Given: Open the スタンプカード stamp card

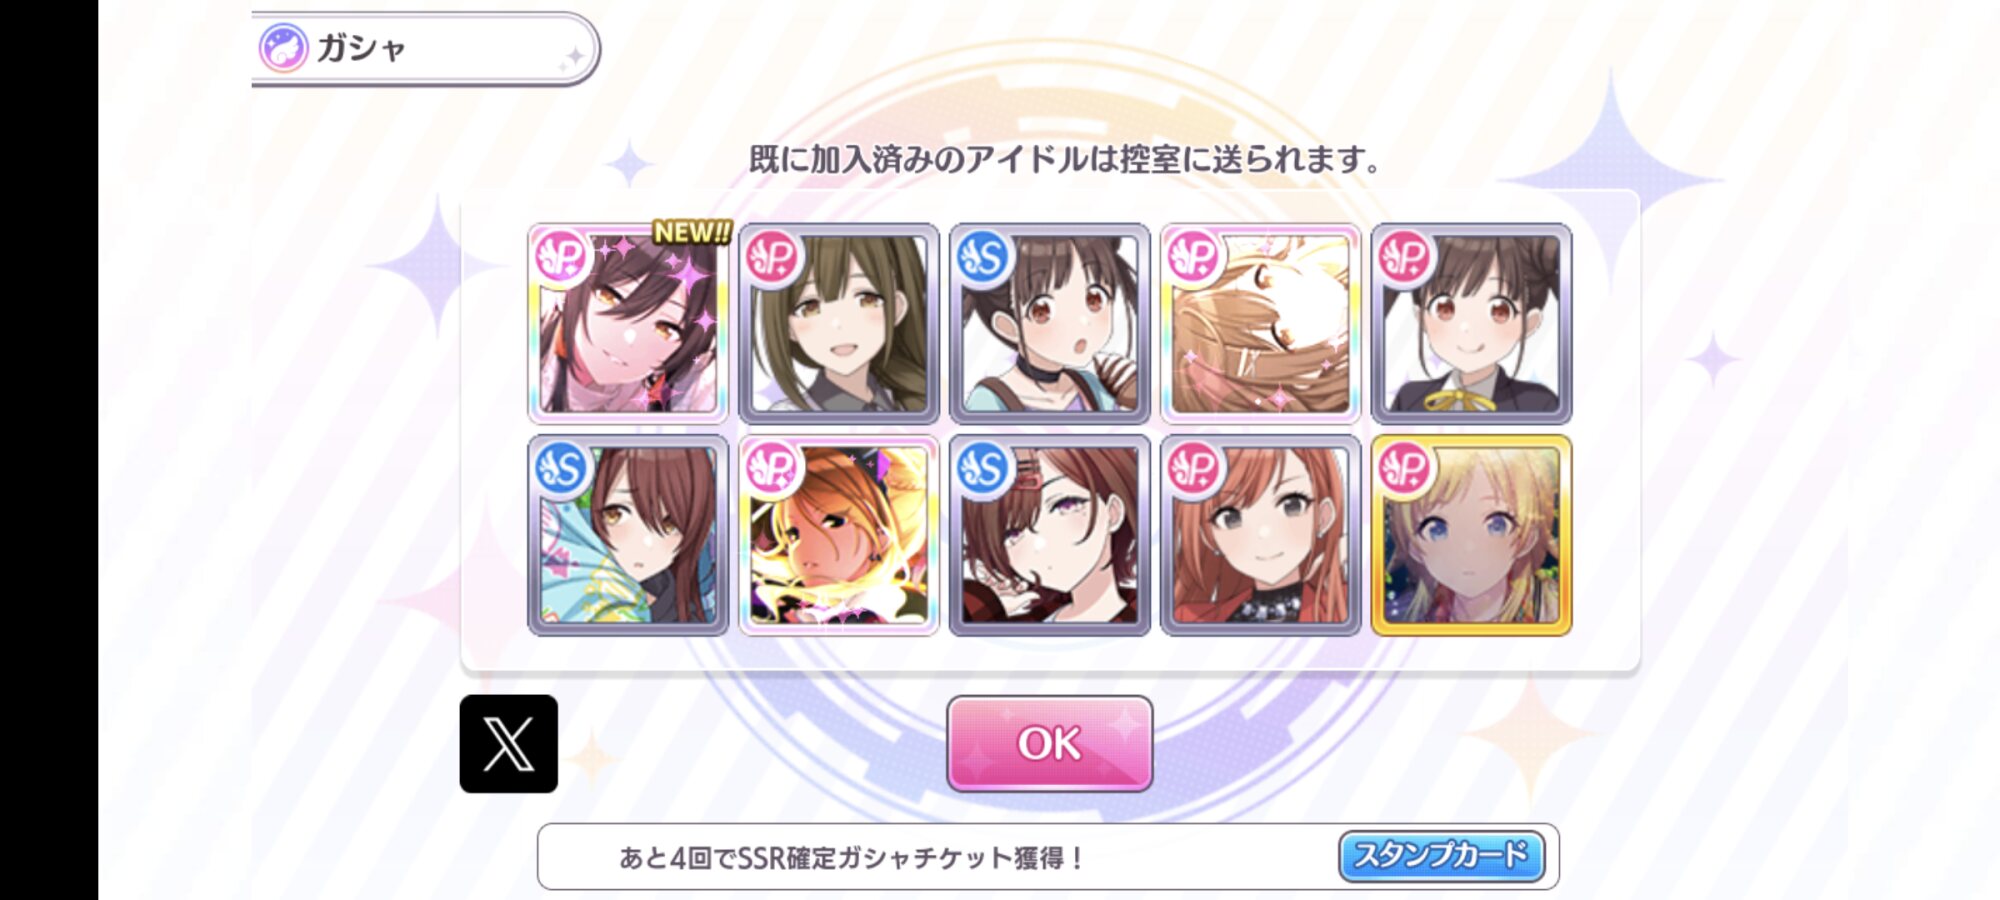Looking at the screenshot, I should pyautogui.click(x=1441, y=856).
